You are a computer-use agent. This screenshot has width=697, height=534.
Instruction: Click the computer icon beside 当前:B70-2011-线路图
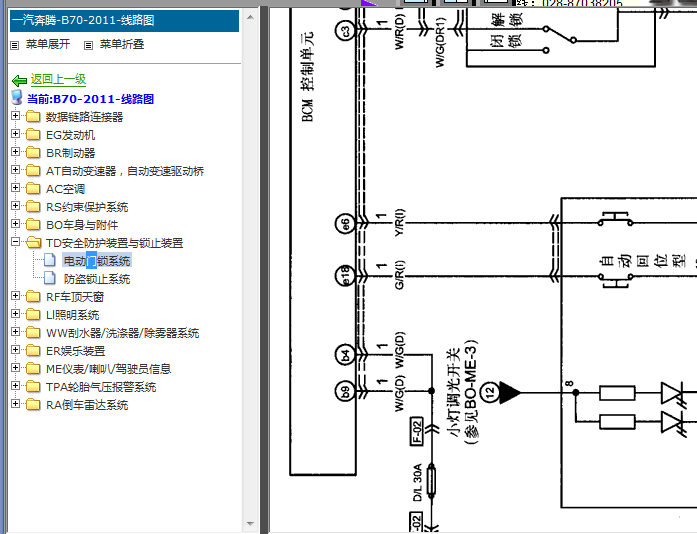(17, 97)
